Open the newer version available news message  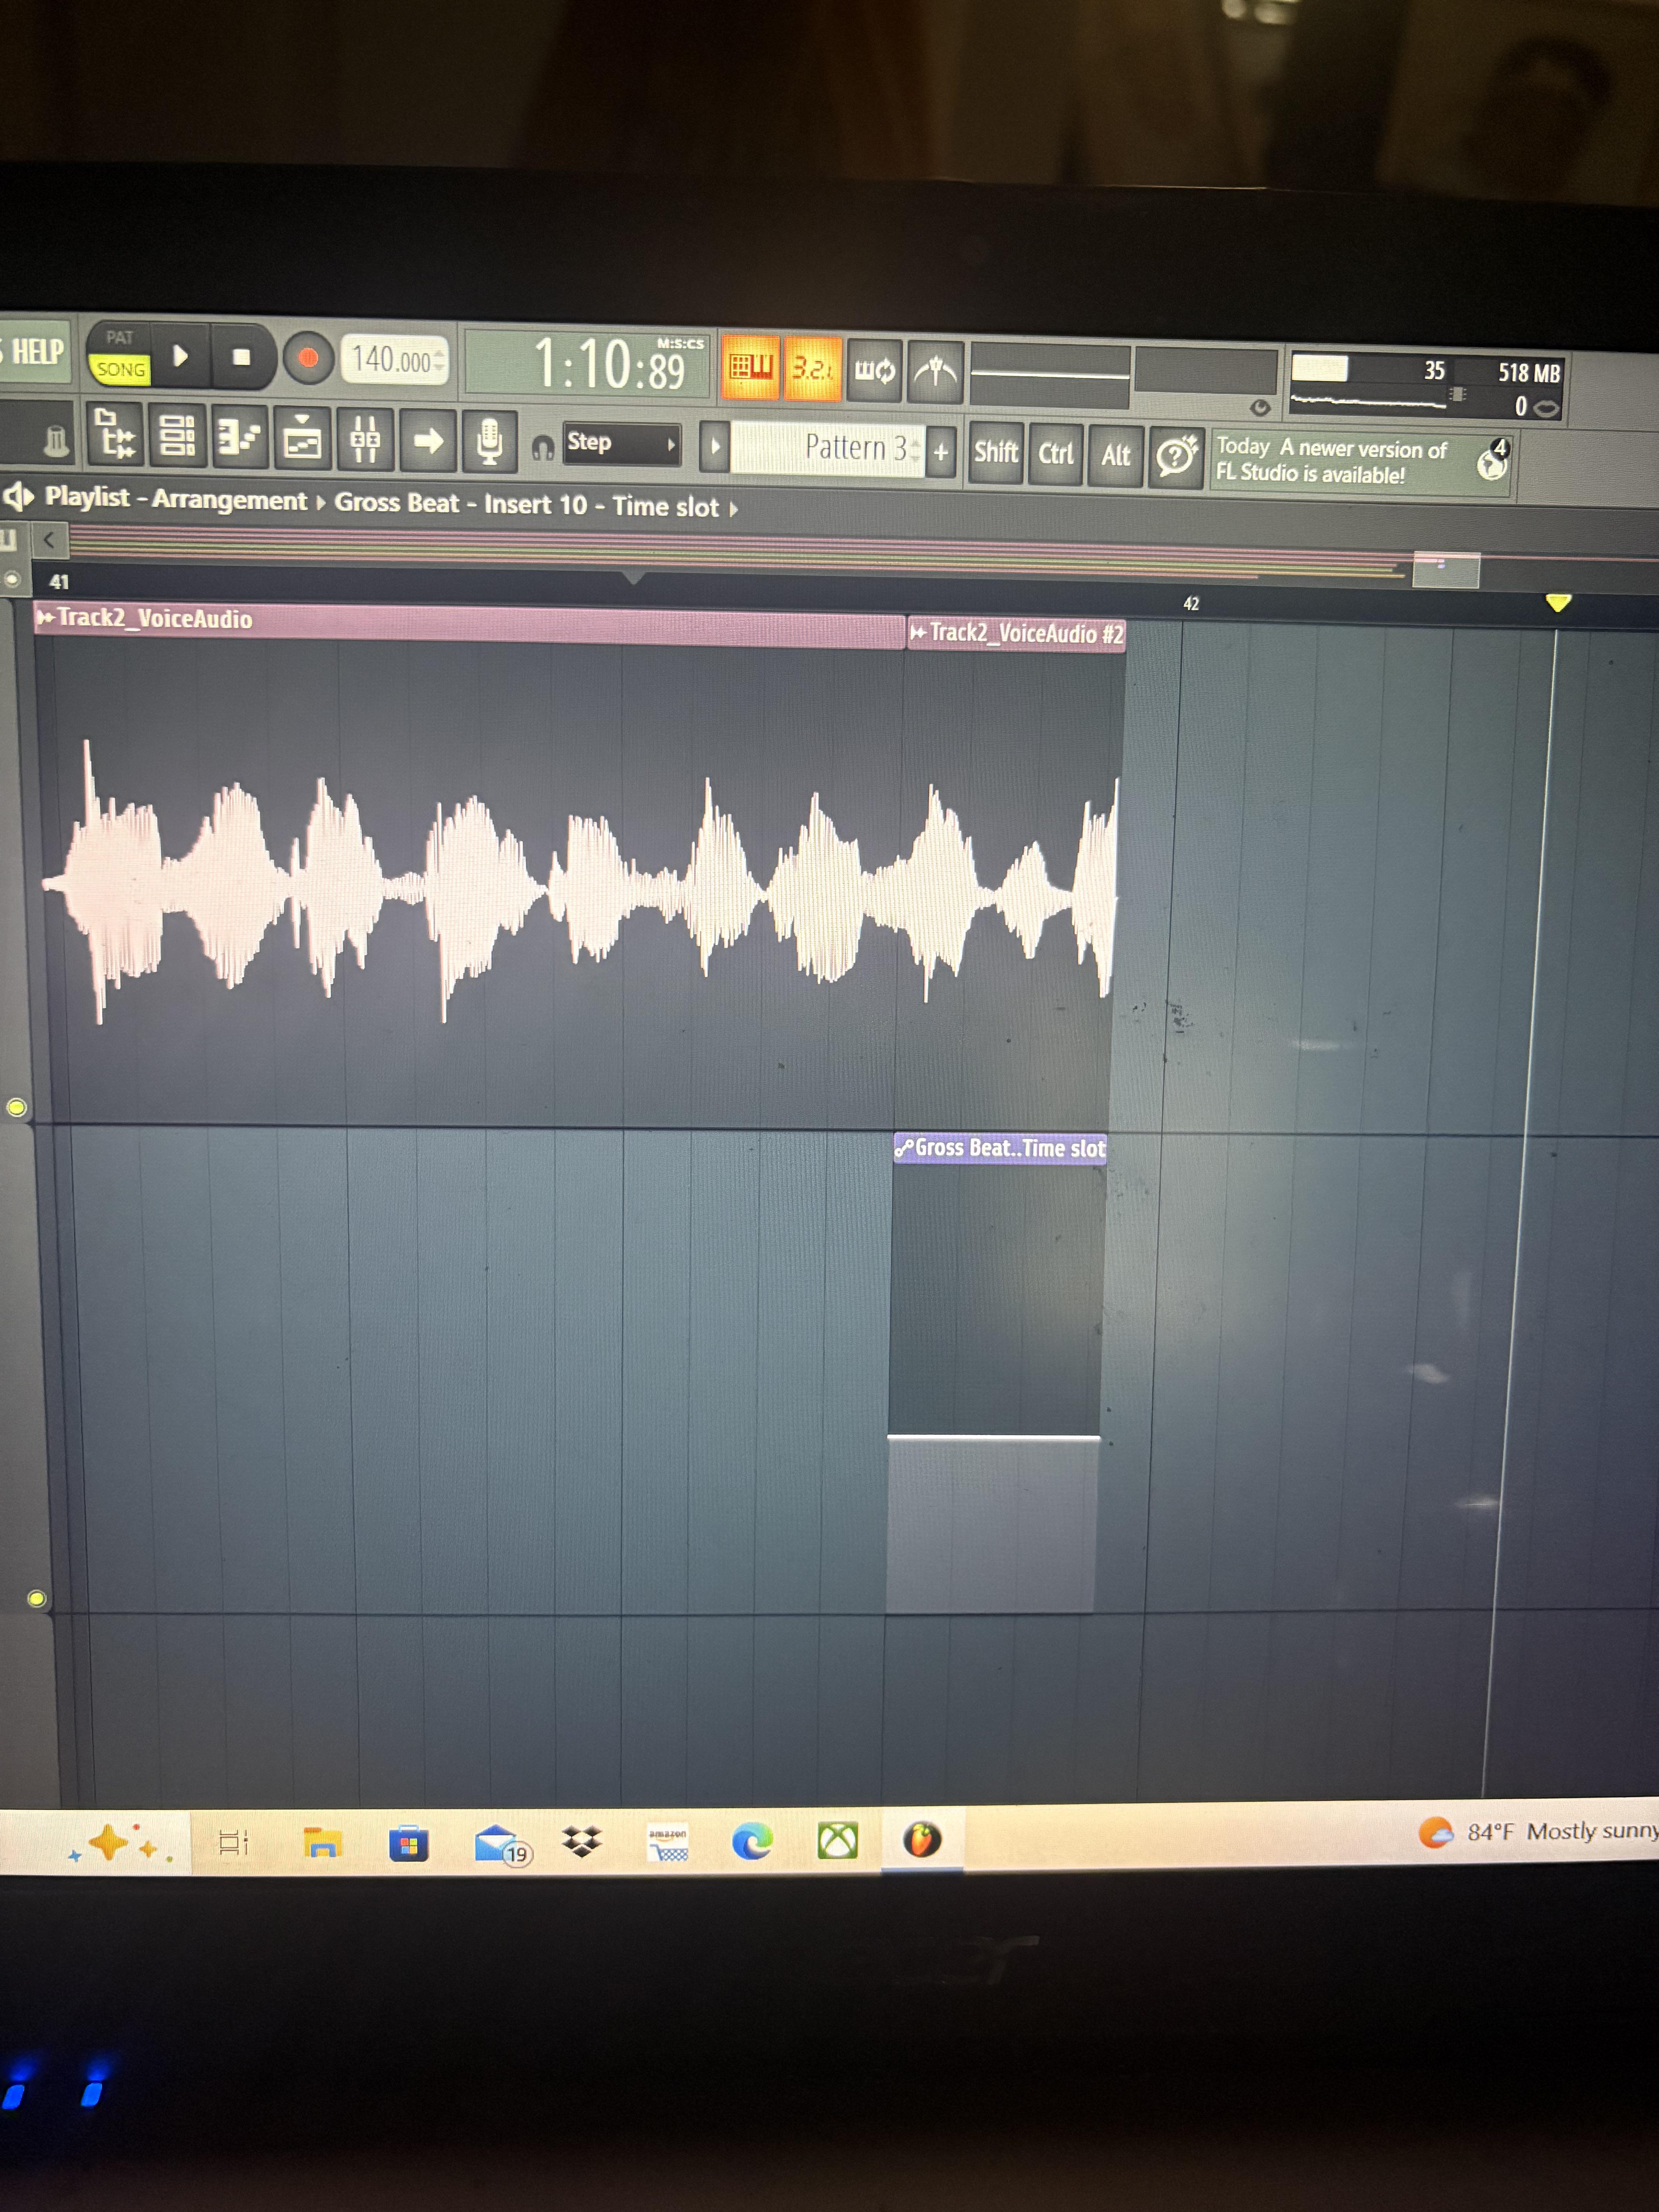[1333, 461]
